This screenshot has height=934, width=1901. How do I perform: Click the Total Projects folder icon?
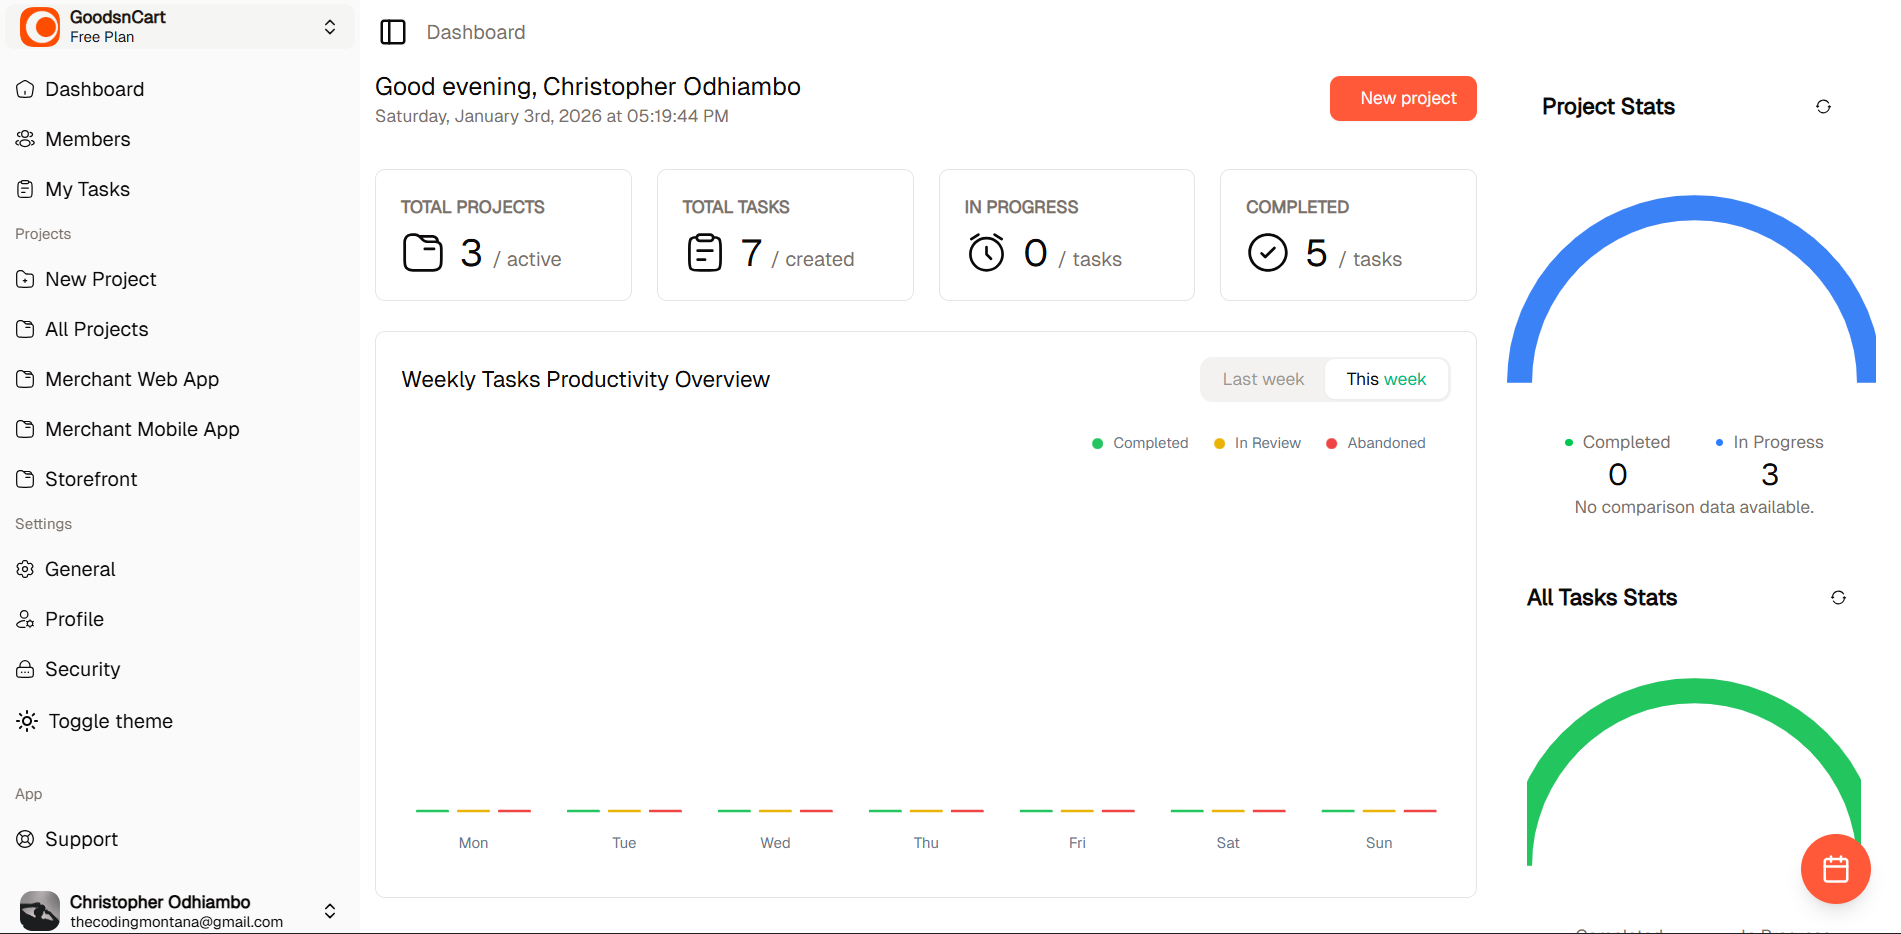[423, 253]
